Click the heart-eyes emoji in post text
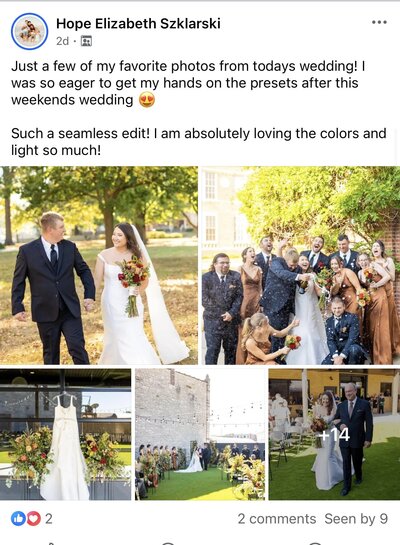Viewport: 400px width, 545px height. click(147, 100)
